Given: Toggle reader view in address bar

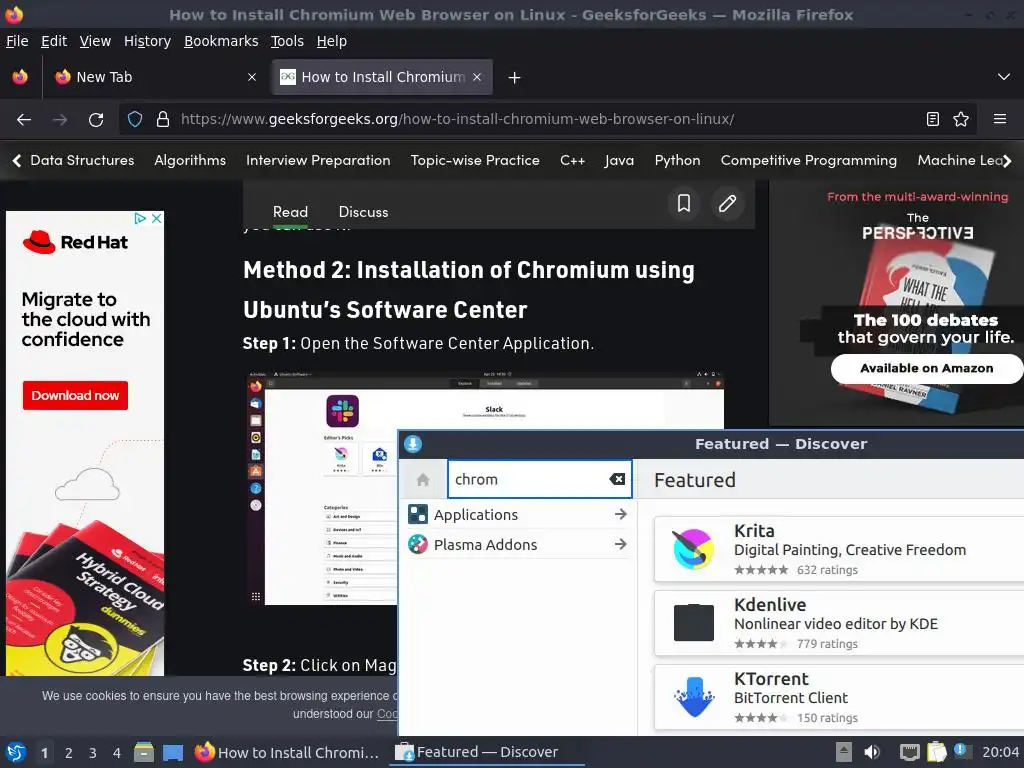Looking at the screenshot, I should tap(933, 119).
